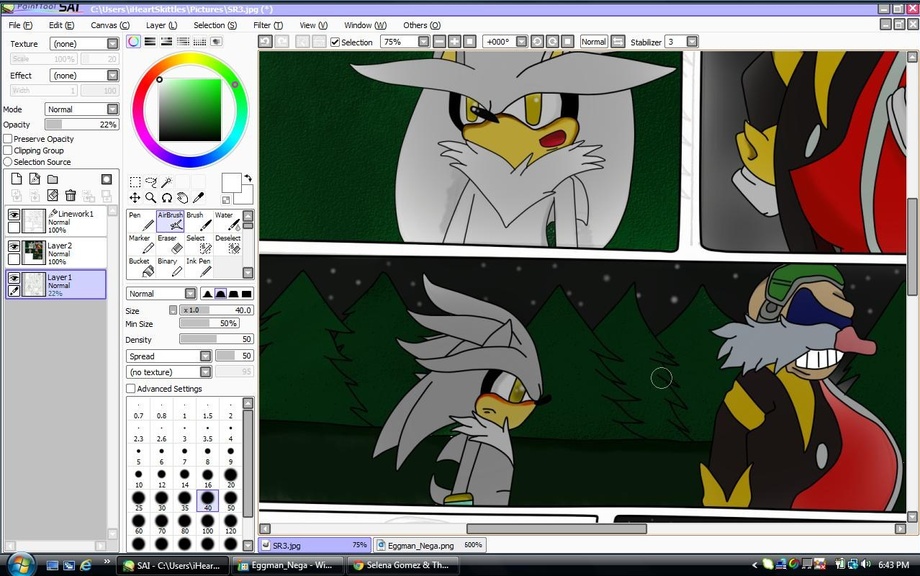Choose the hand pan tool
Screen dimensions: 920x576
[x=182, y=198]
